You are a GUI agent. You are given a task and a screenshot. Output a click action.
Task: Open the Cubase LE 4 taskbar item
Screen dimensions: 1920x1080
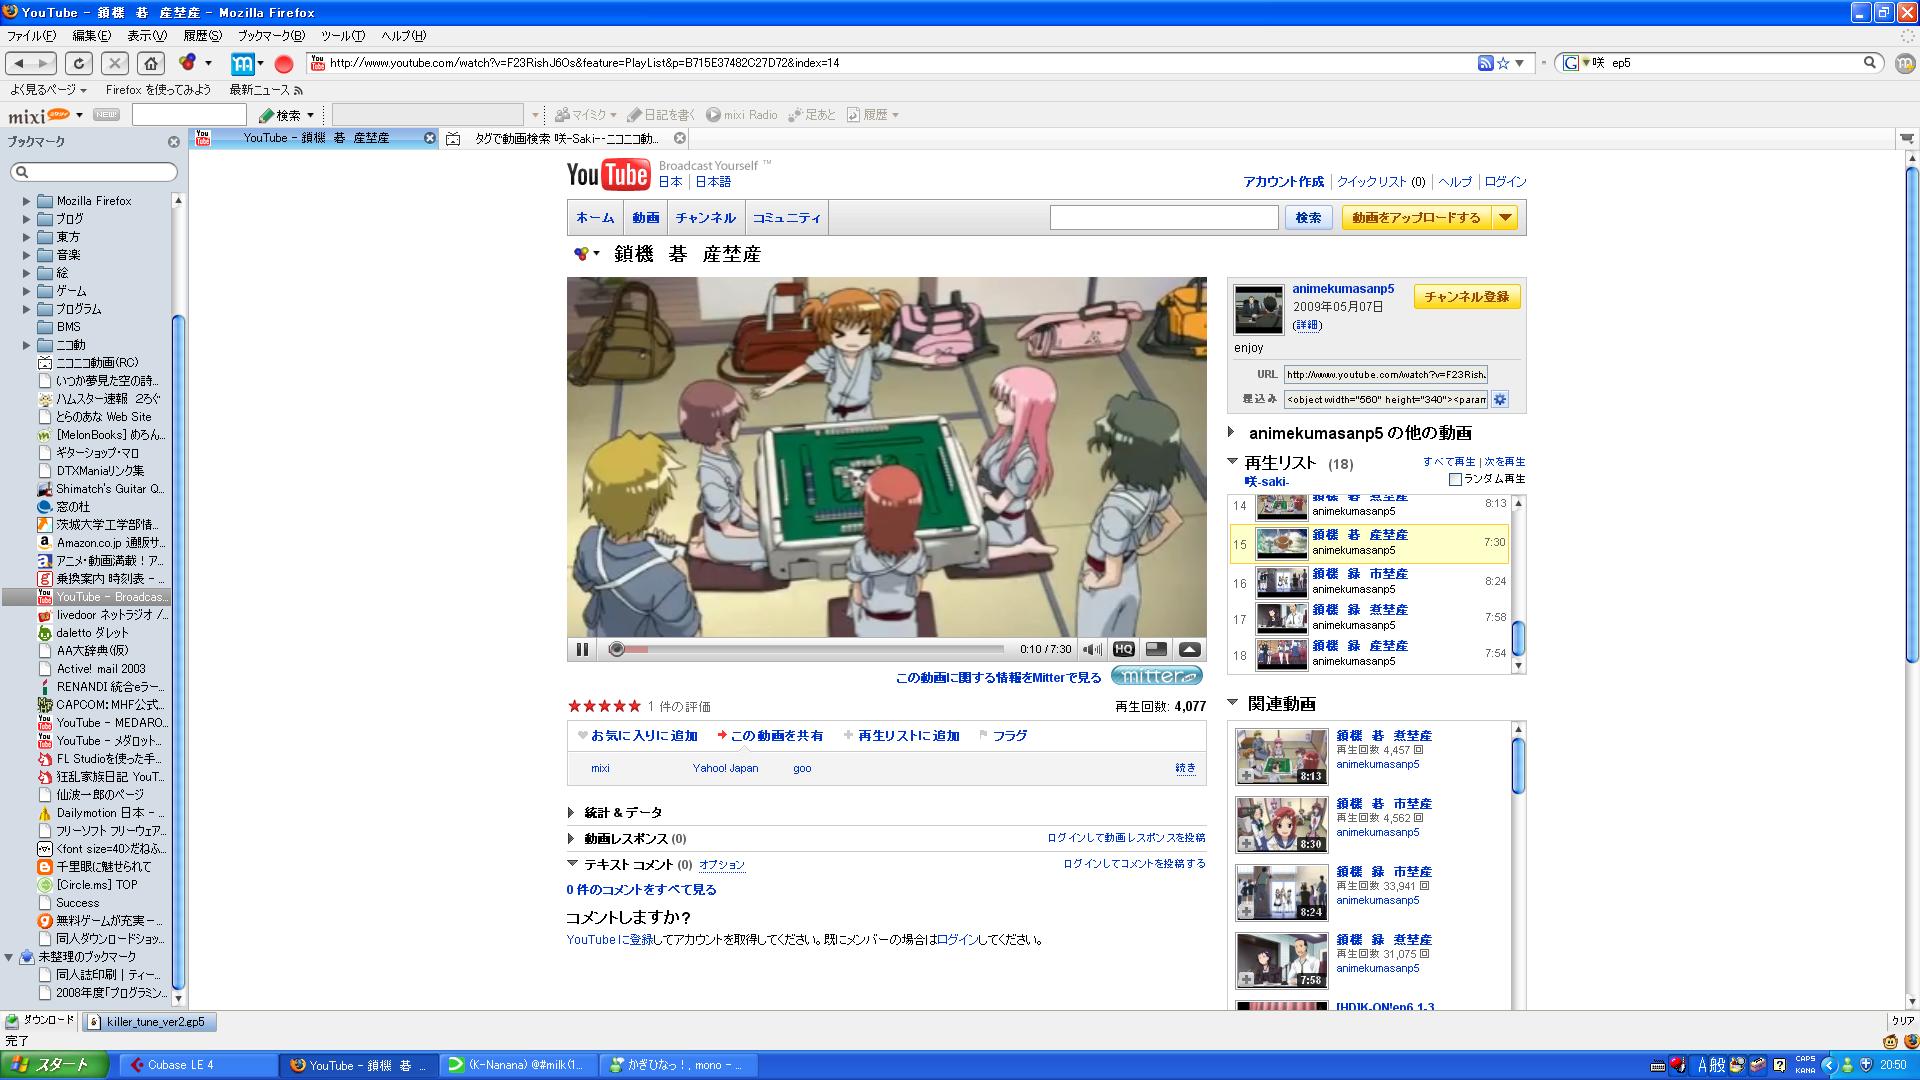(198, 1065)
